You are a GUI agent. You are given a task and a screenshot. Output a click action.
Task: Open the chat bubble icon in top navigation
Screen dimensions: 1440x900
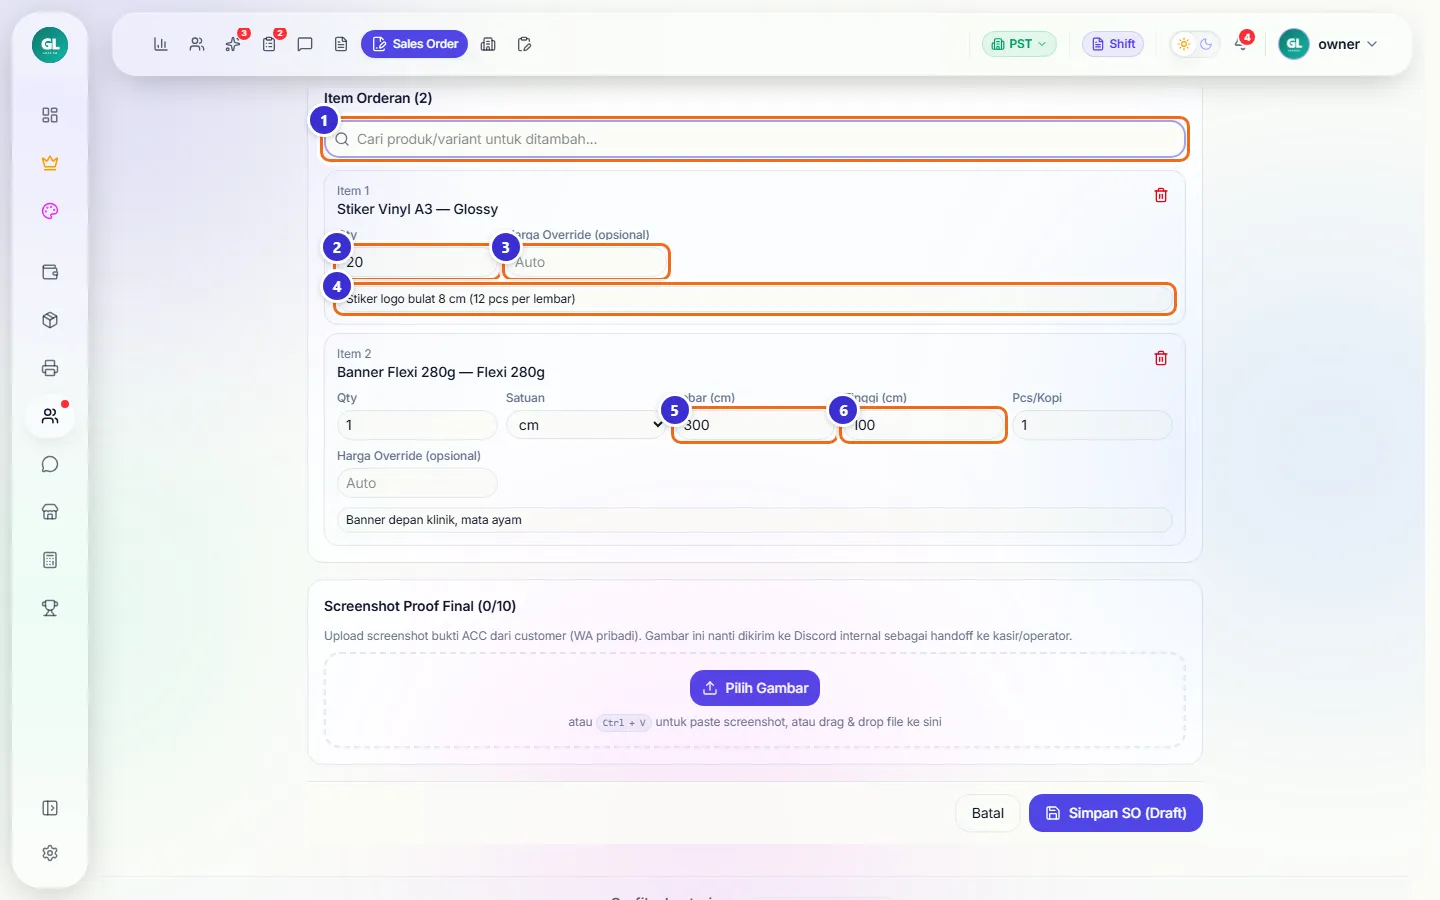click(305, 44)
